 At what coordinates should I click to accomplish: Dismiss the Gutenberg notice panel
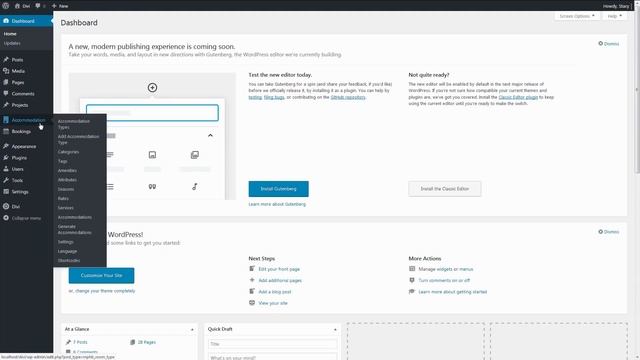click(609, 44)
